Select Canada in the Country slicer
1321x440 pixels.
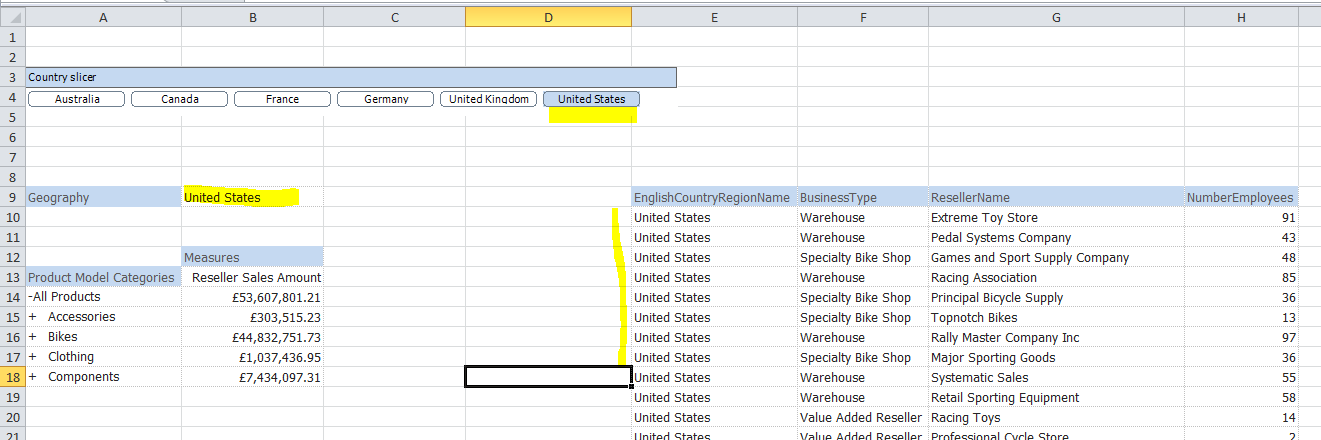click(180, 99)
